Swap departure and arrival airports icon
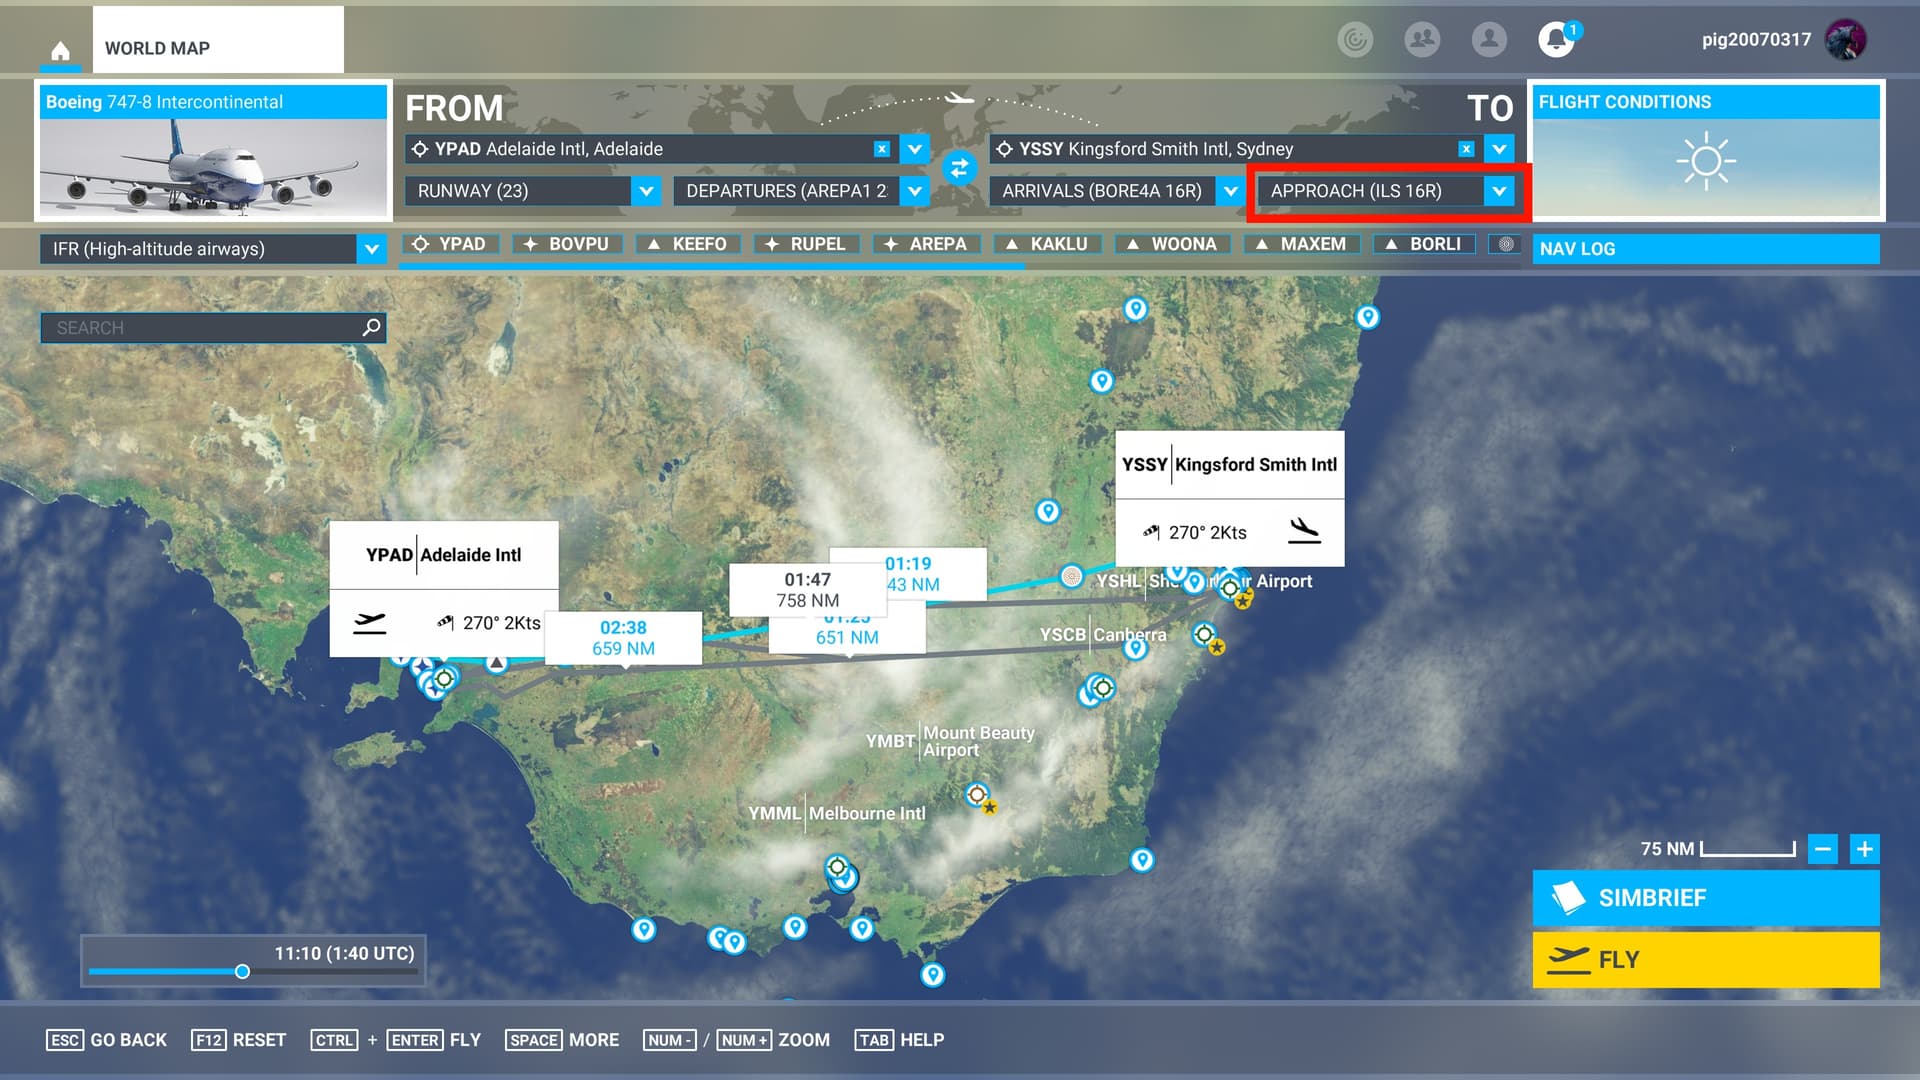The image size is (1920, 1080). pos(959,168)
